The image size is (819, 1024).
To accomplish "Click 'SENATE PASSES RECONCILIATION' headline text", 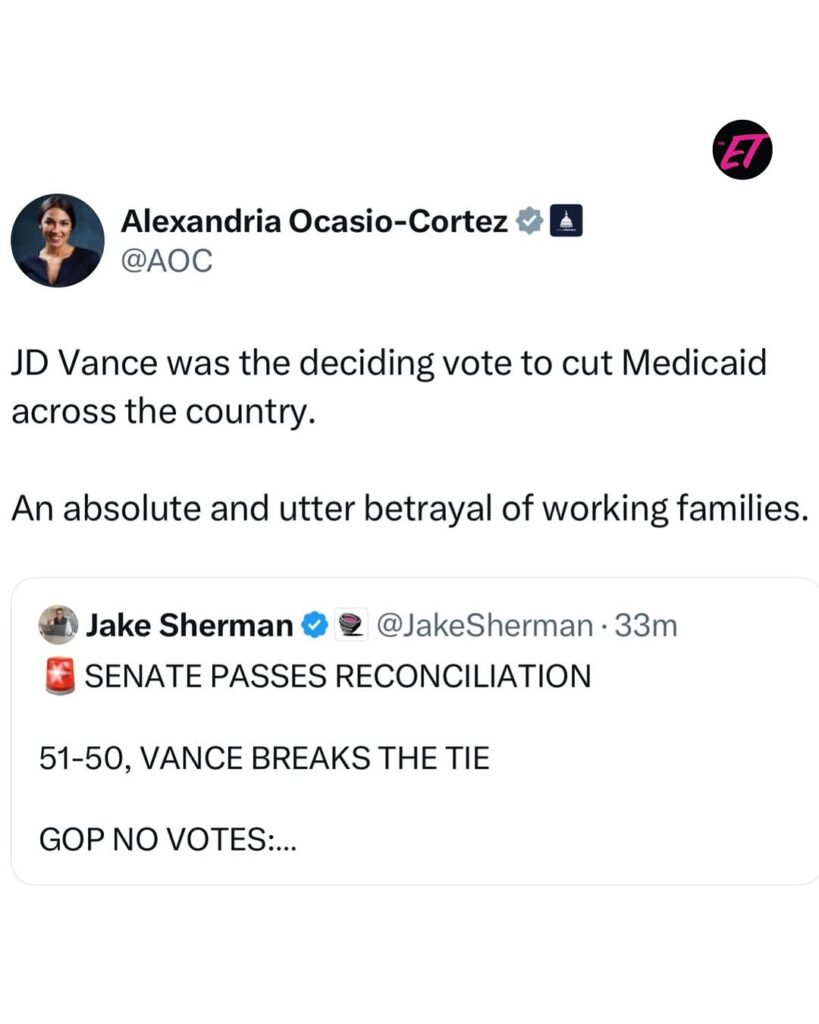I will coord(338,677).
